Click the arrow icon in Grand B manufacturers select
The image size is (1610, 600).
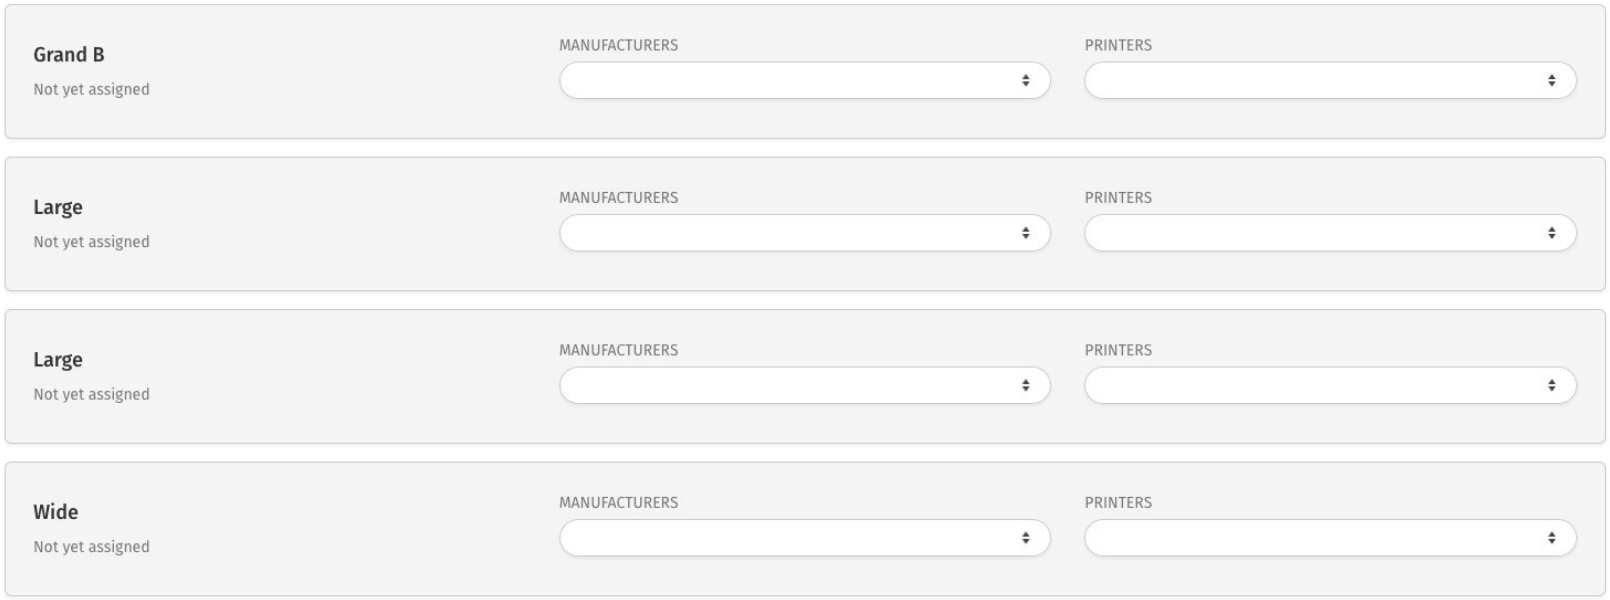(x=1026, y=81)
